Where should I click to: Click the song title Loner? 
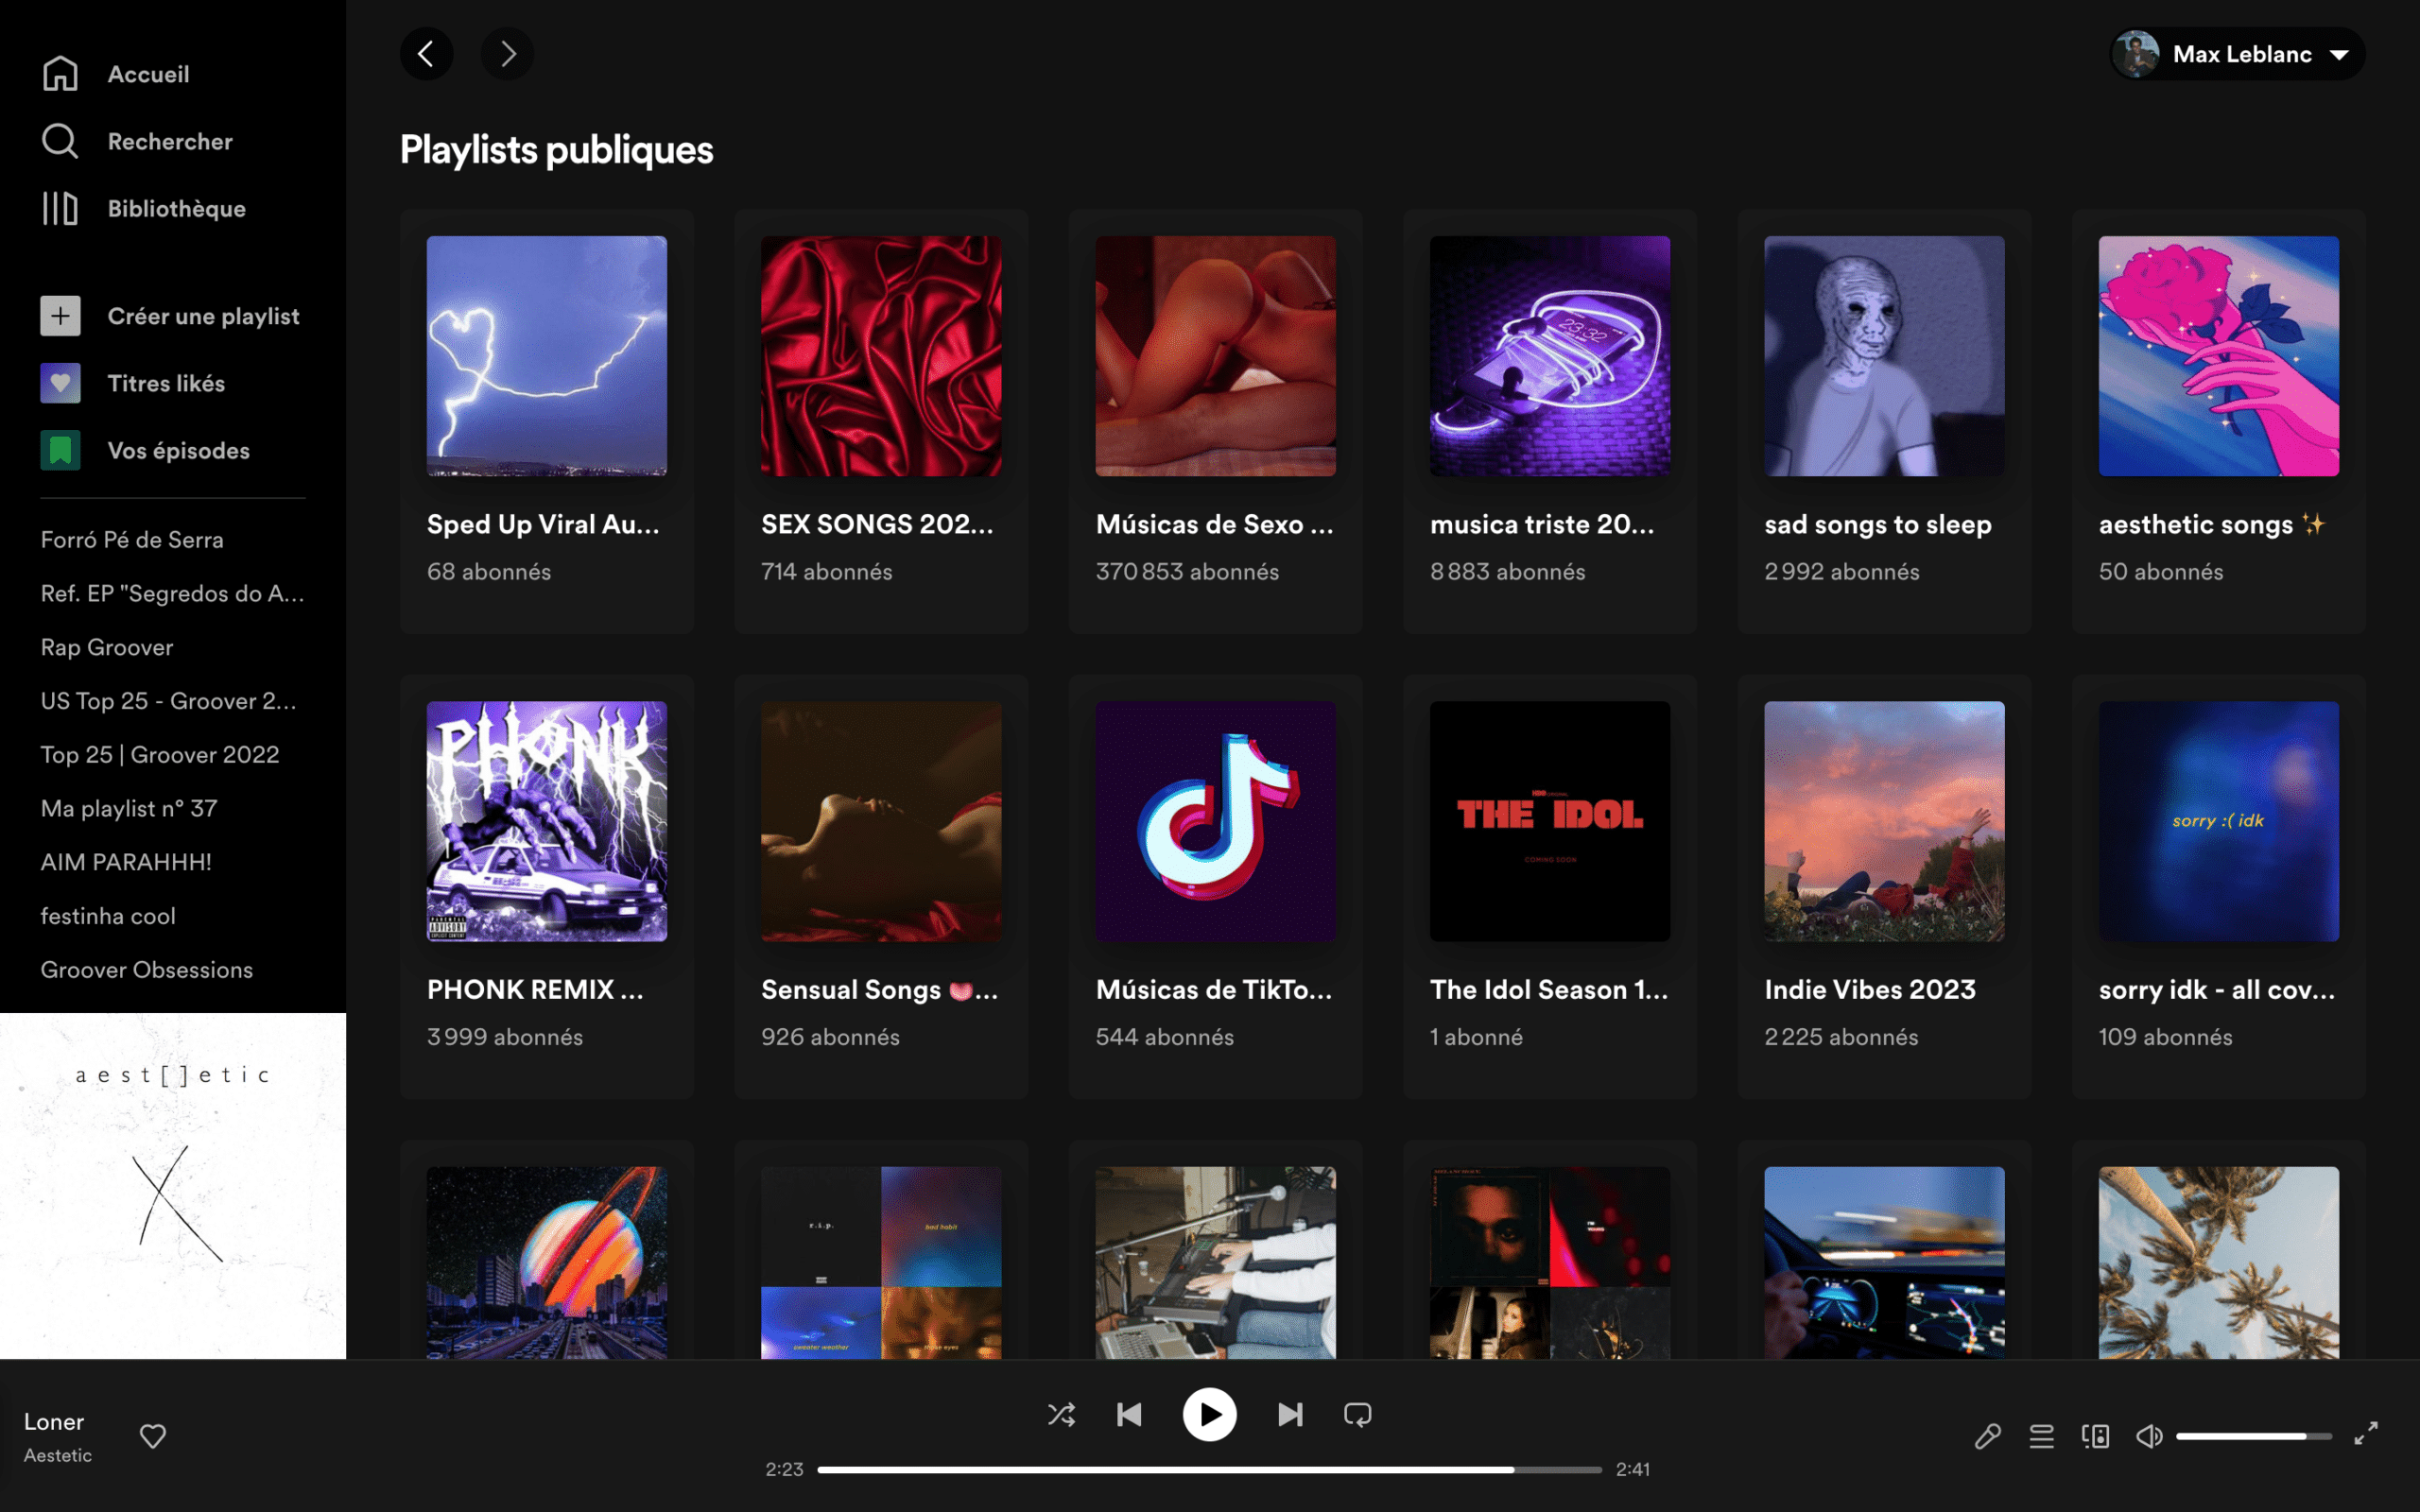pos(54,1421)
